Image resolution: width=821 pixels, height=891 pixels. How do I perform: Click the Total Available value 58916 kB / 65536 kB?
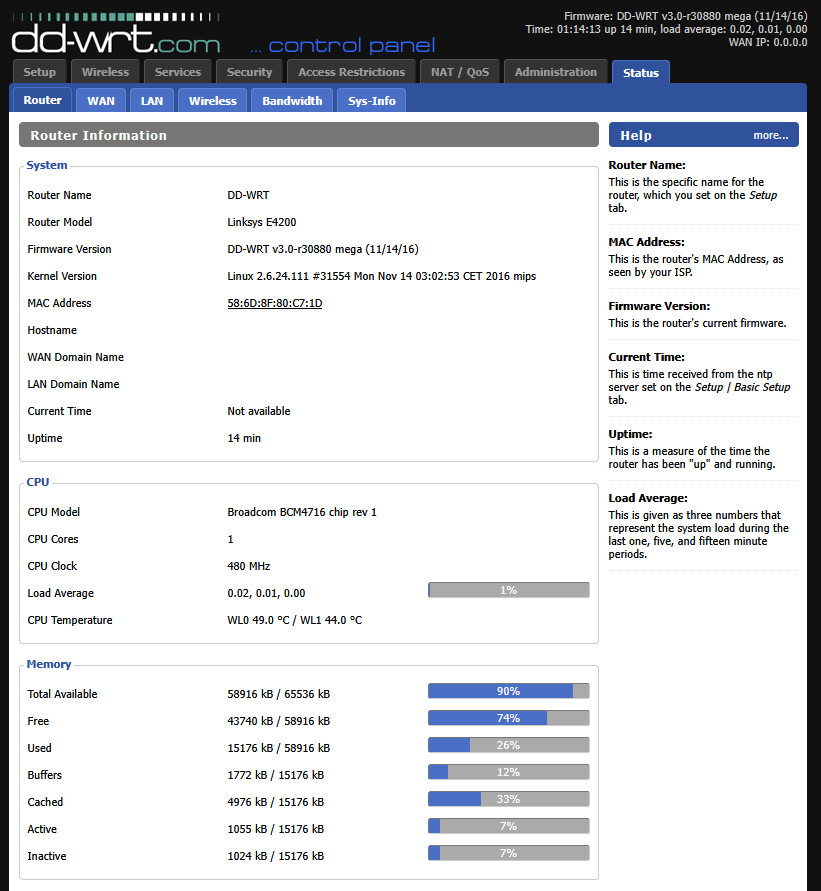(278, 694)
